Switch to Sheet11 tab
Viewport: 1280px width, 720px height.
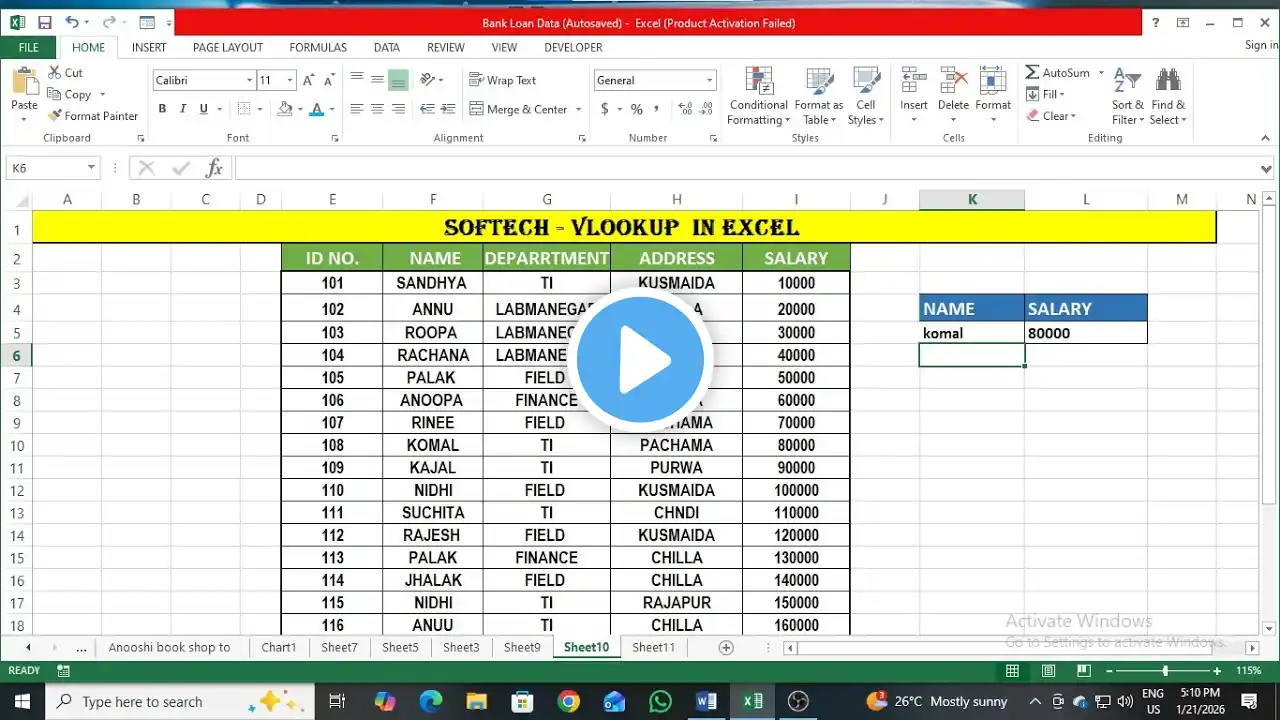(x=653, y=647)
